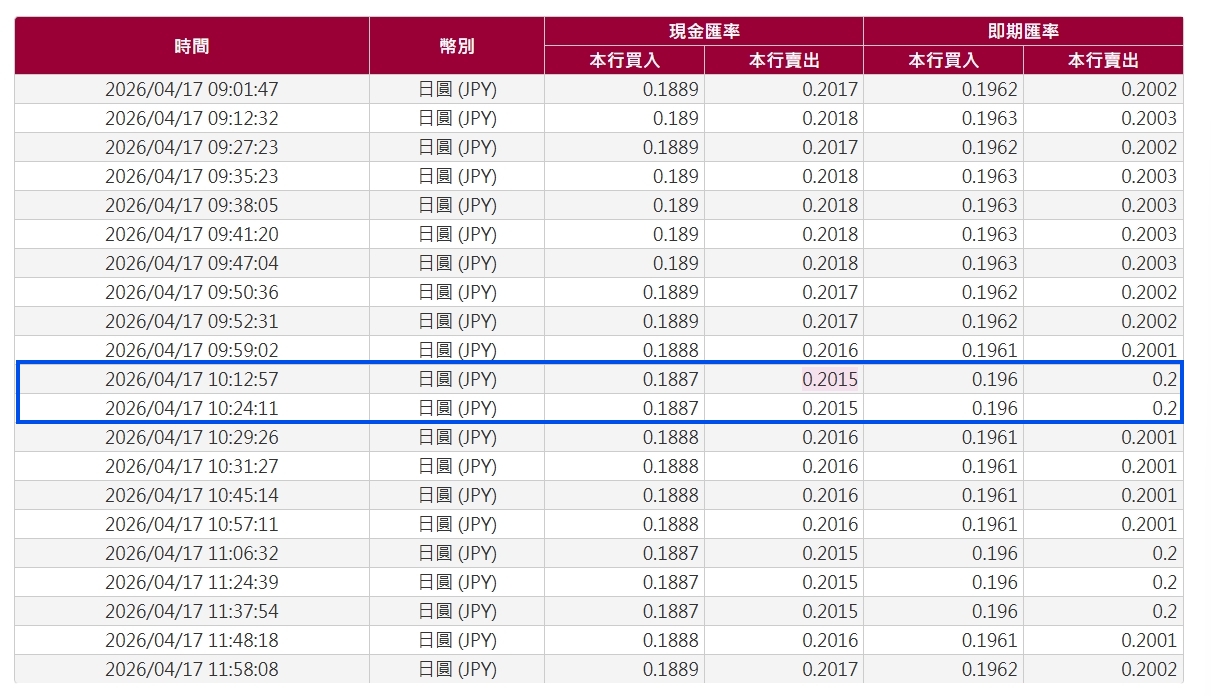Viewport: 1211px width, 696px height.
Task: Click cash buy 0.1888 in 09:59:02 row
Action: pos(671,350)
